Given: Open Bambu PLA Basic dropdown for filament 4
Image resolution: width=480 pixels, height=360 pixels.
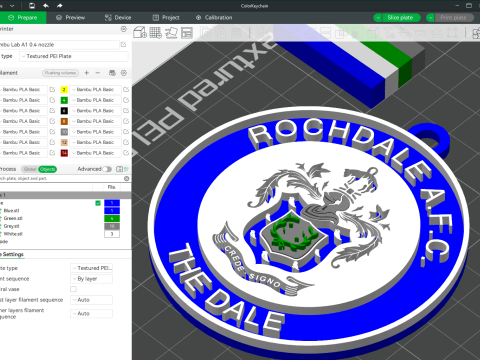Looking at the screenshot, I should [95, 100].
